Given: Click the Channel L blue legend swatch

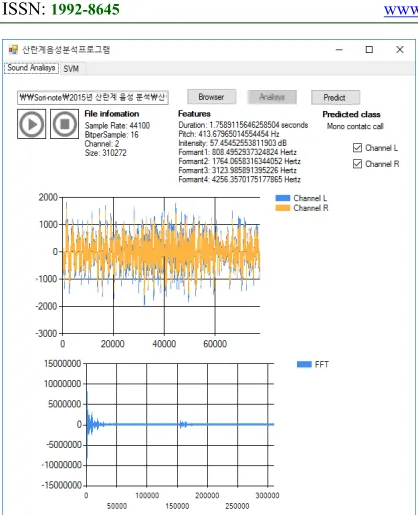Looking at the screenshot, I should pos(283,198).
